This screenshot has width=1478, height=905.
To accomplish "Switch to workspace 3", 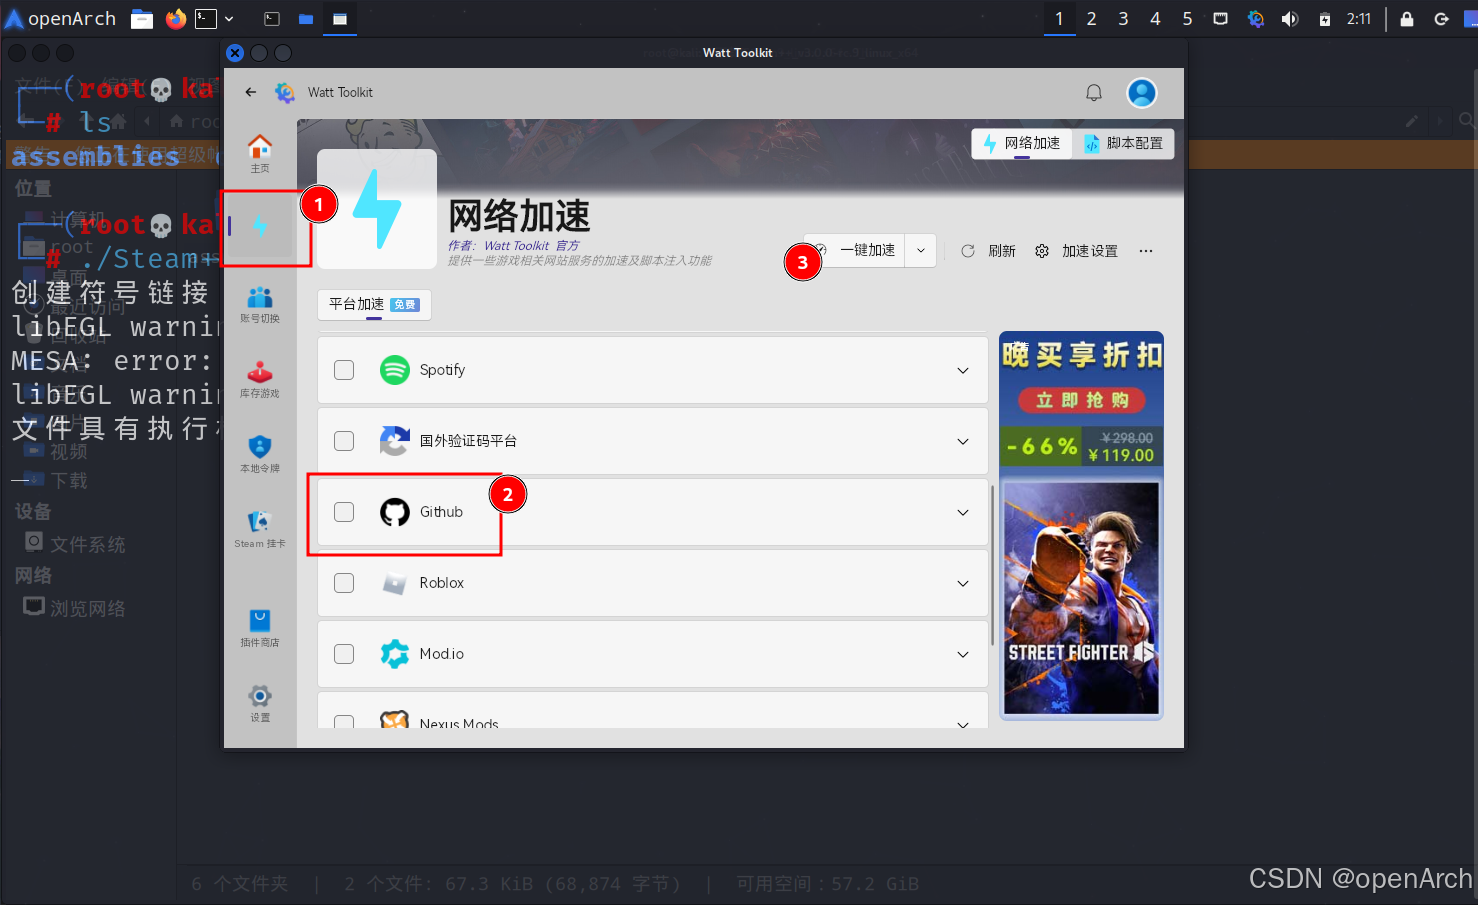I will (x=1124, y=19).
